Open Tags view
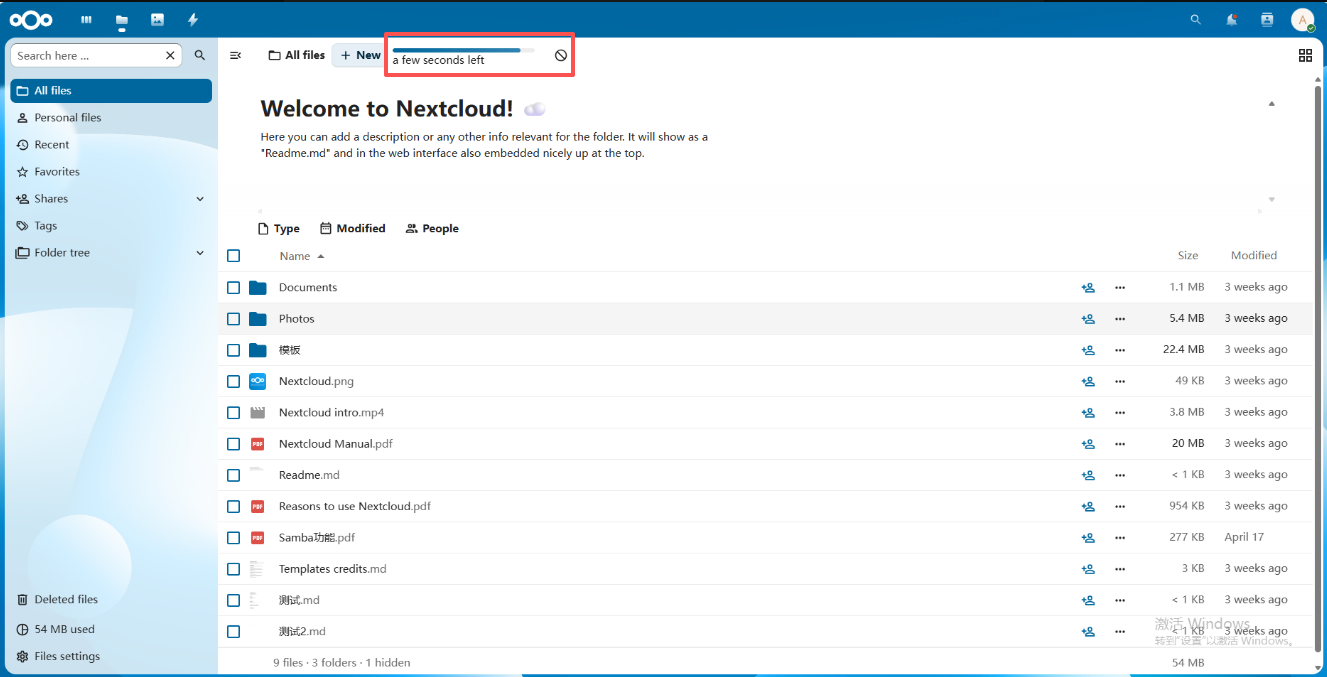 (111, 226)
